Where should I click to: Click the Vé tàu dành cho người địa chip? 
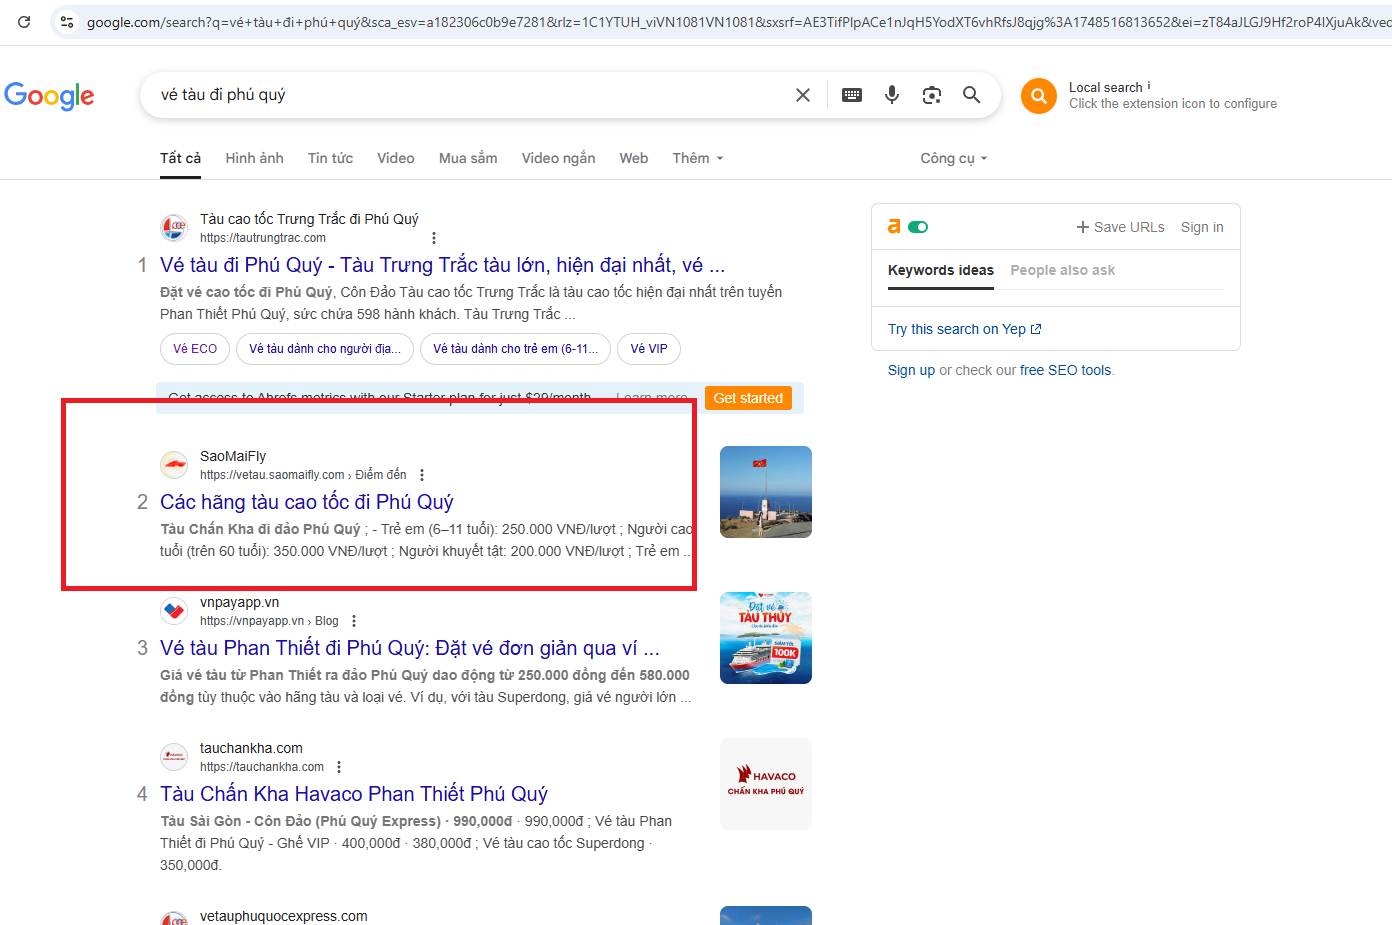(x=325, y=349)
